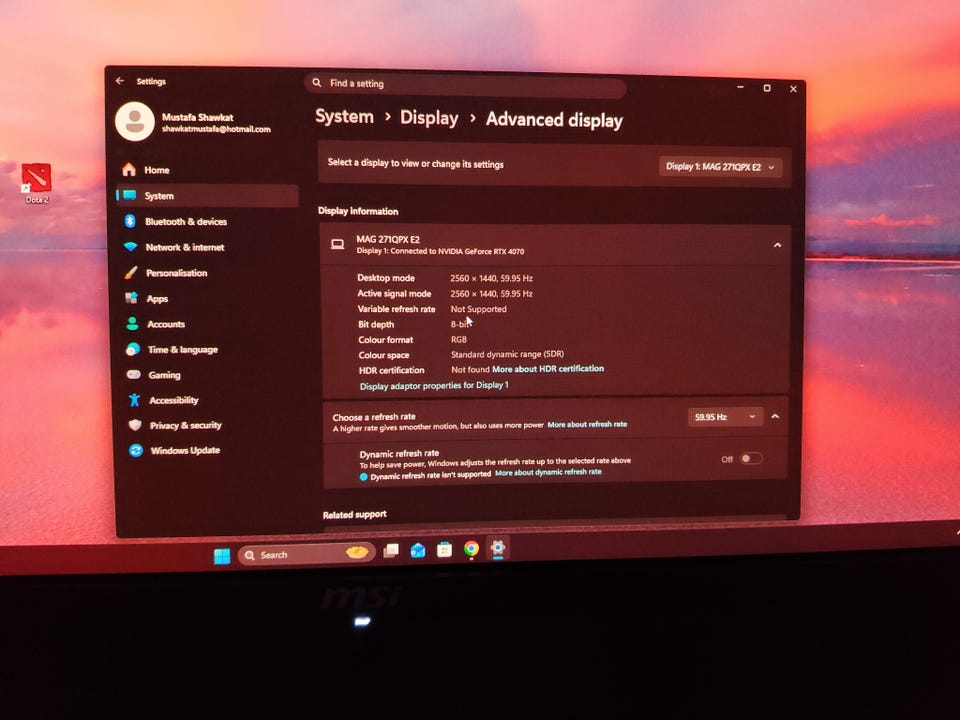Open Google Chrome from the taskbar
Viewport: 960px width, 720px height.
point(471,549)
